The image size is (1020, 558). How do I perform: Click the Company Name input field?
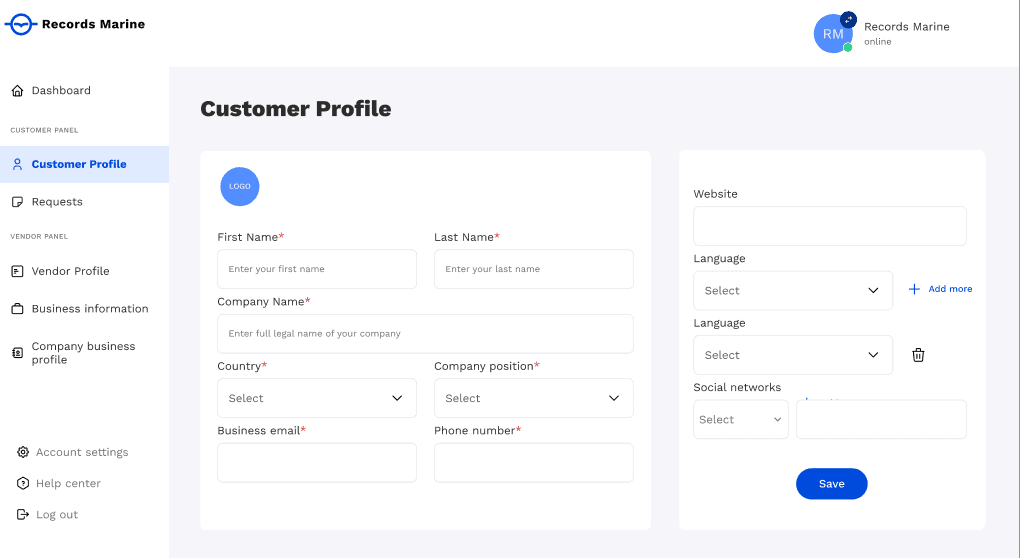(425, 334)
